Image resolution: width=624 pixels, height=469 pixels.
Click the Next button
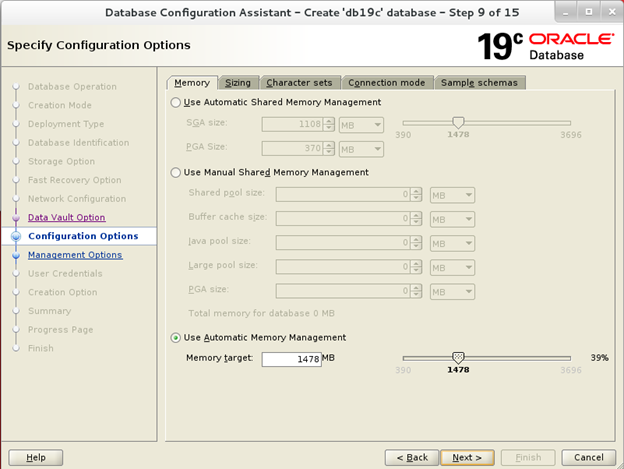pyautogui.click(x=466, y=457)
